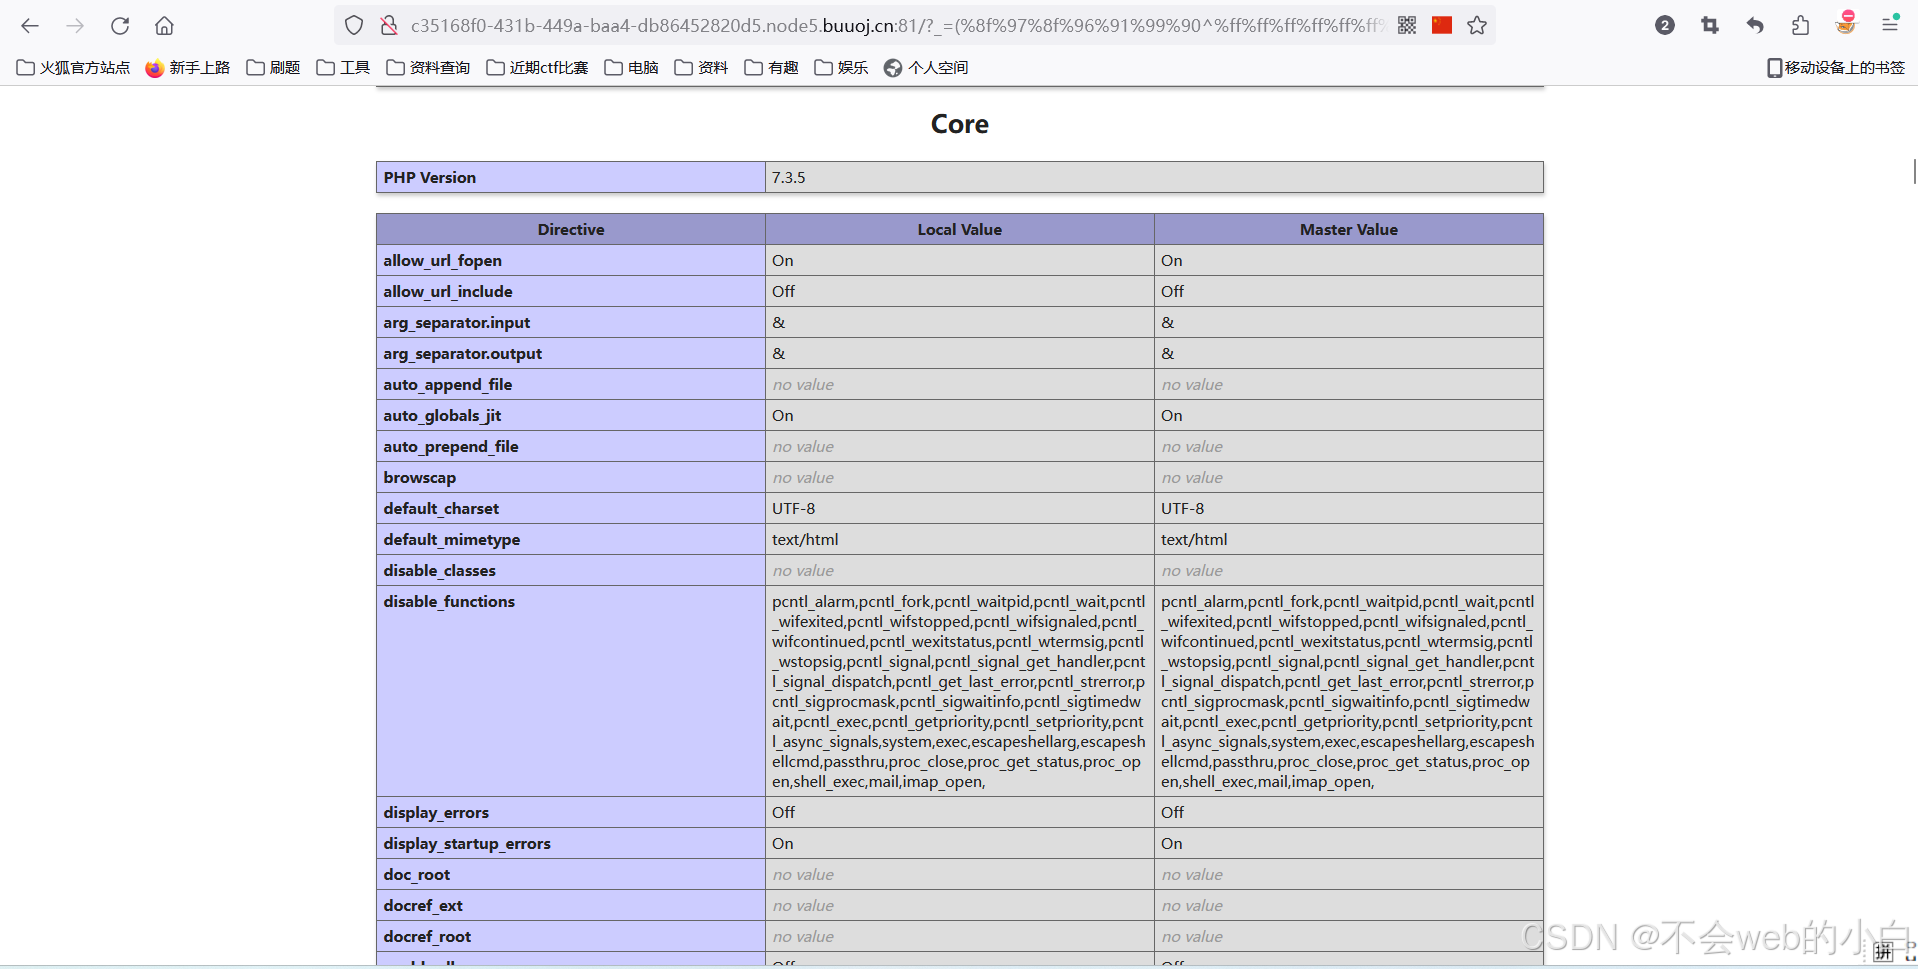
Task: Select the allow_url_fopen directive cell
Action: tap(571, 260)
